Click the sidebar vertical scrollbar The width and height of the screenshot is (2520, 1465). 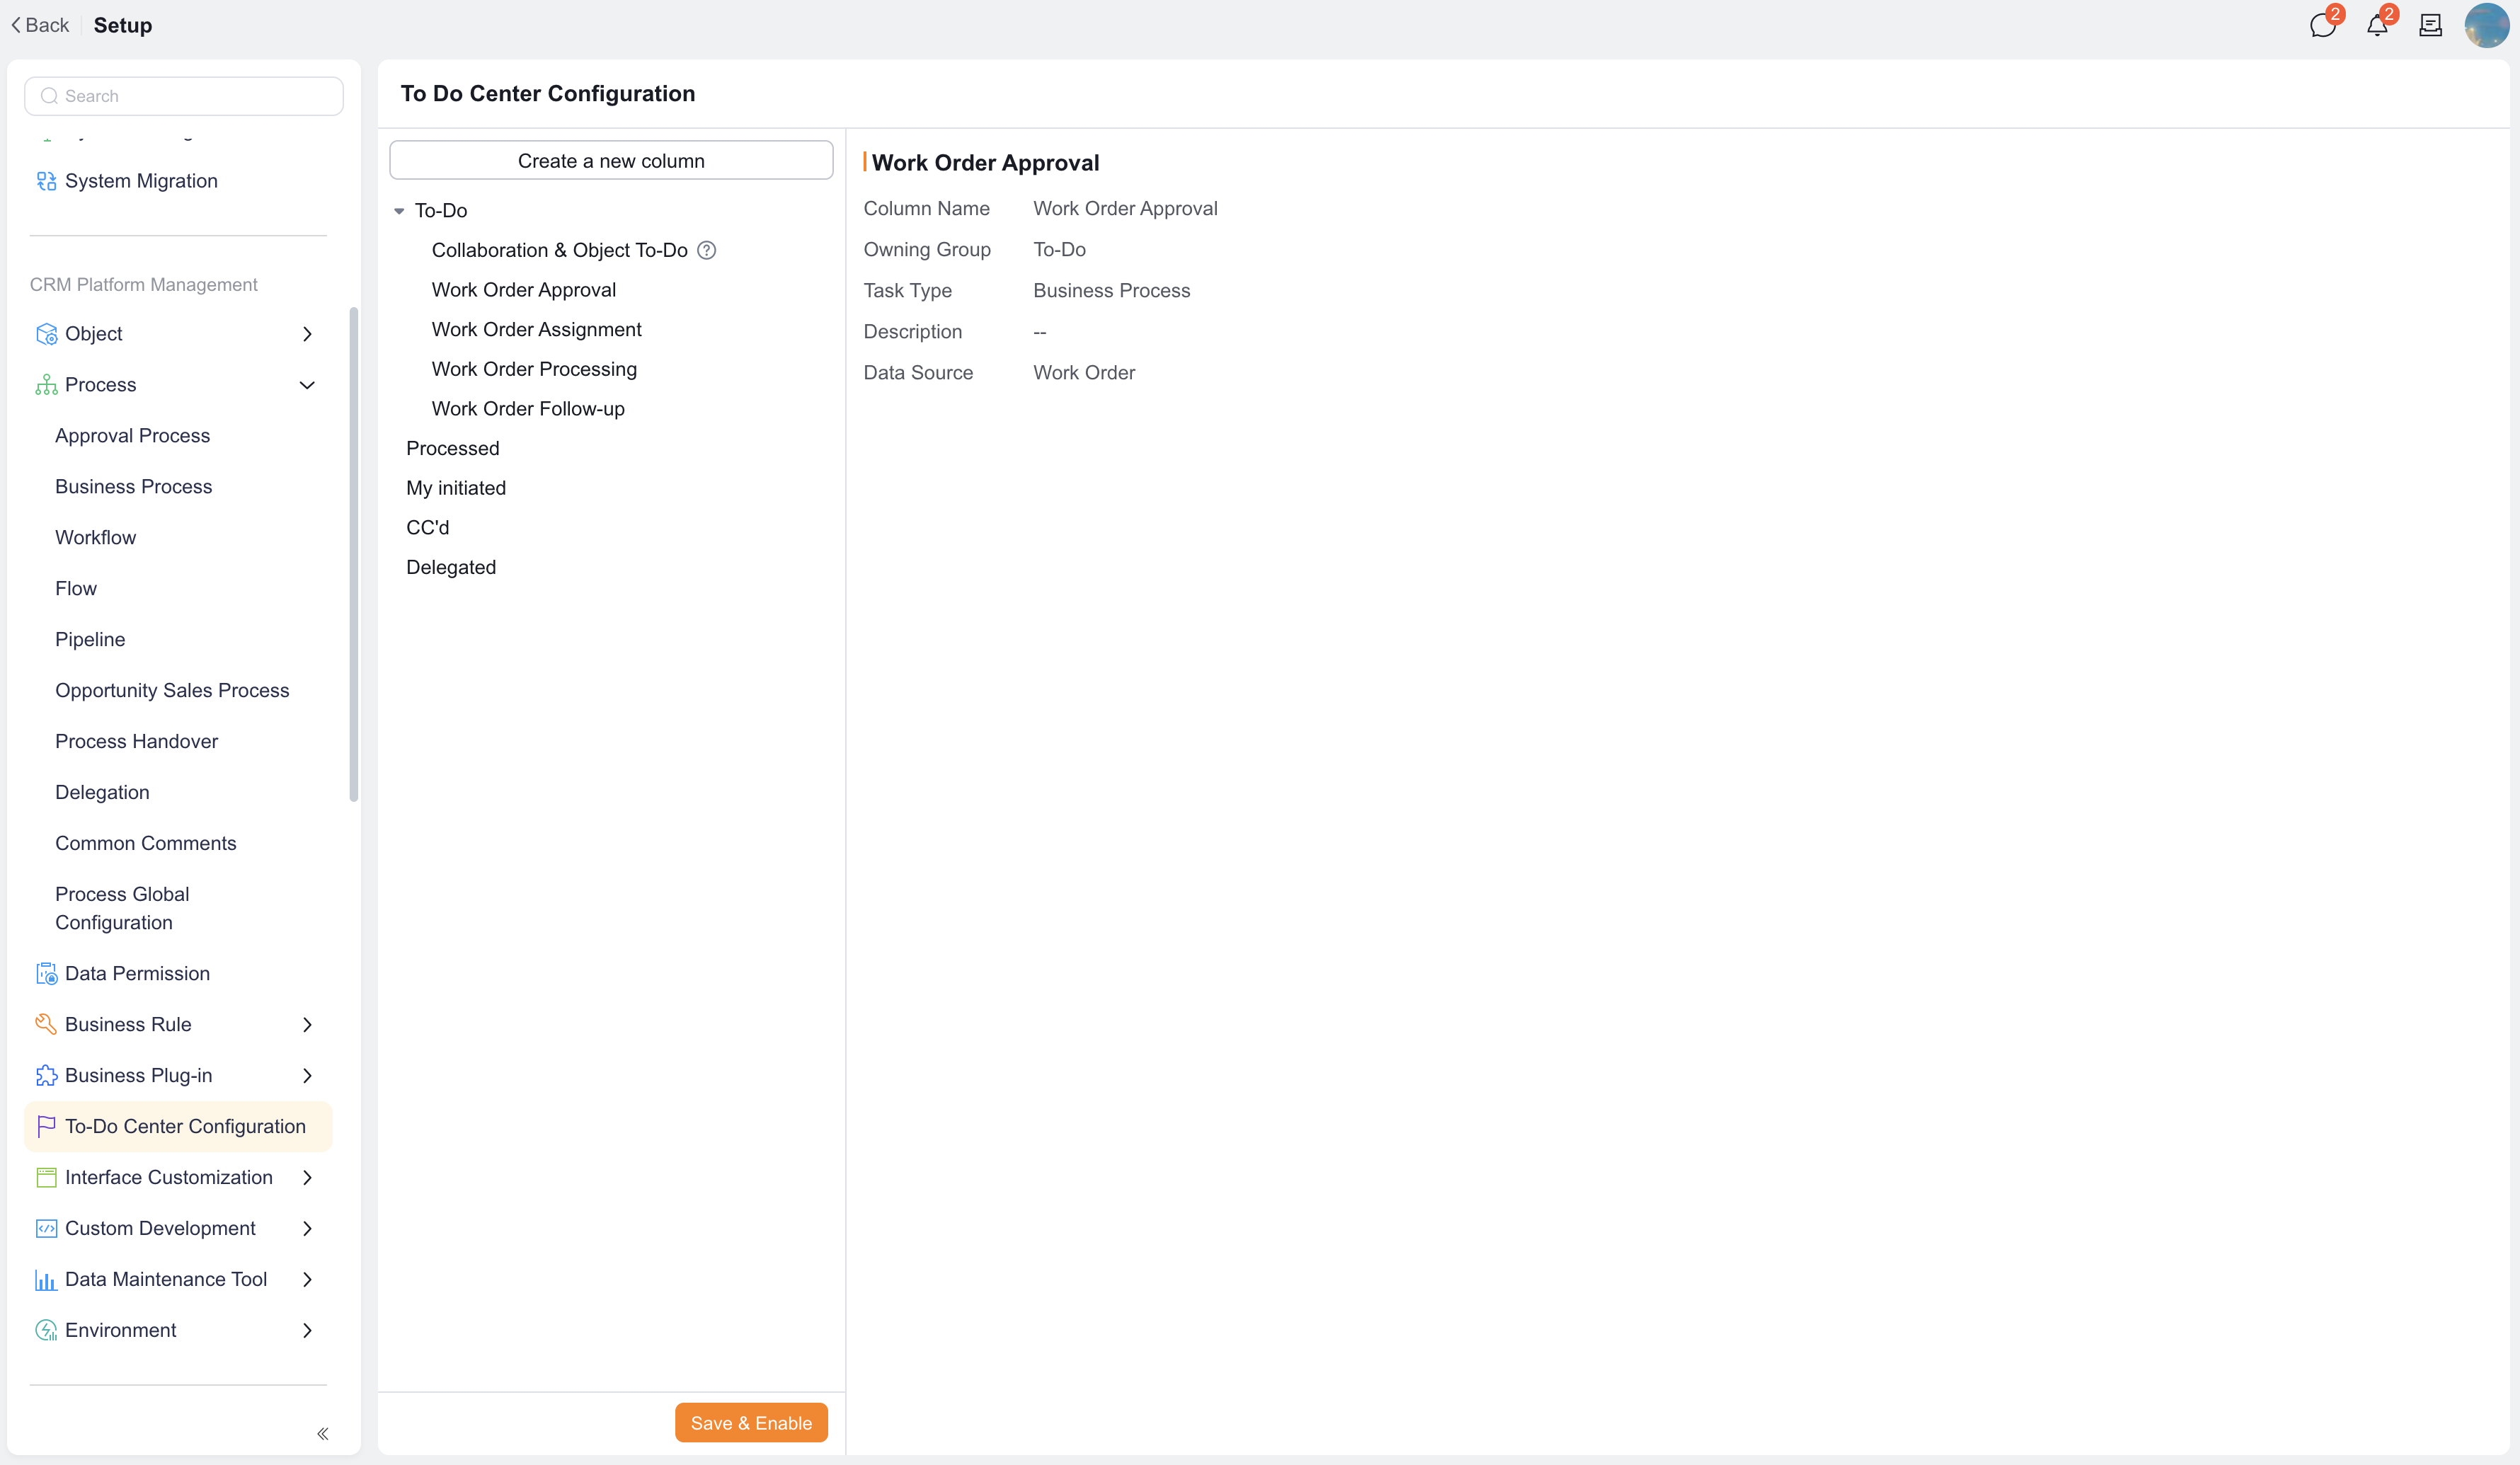coord(353,555)
